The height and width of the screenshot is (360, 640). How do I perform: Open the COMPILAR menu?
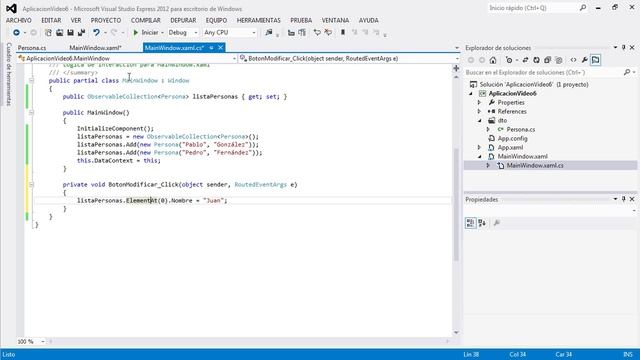click(146, 20)
